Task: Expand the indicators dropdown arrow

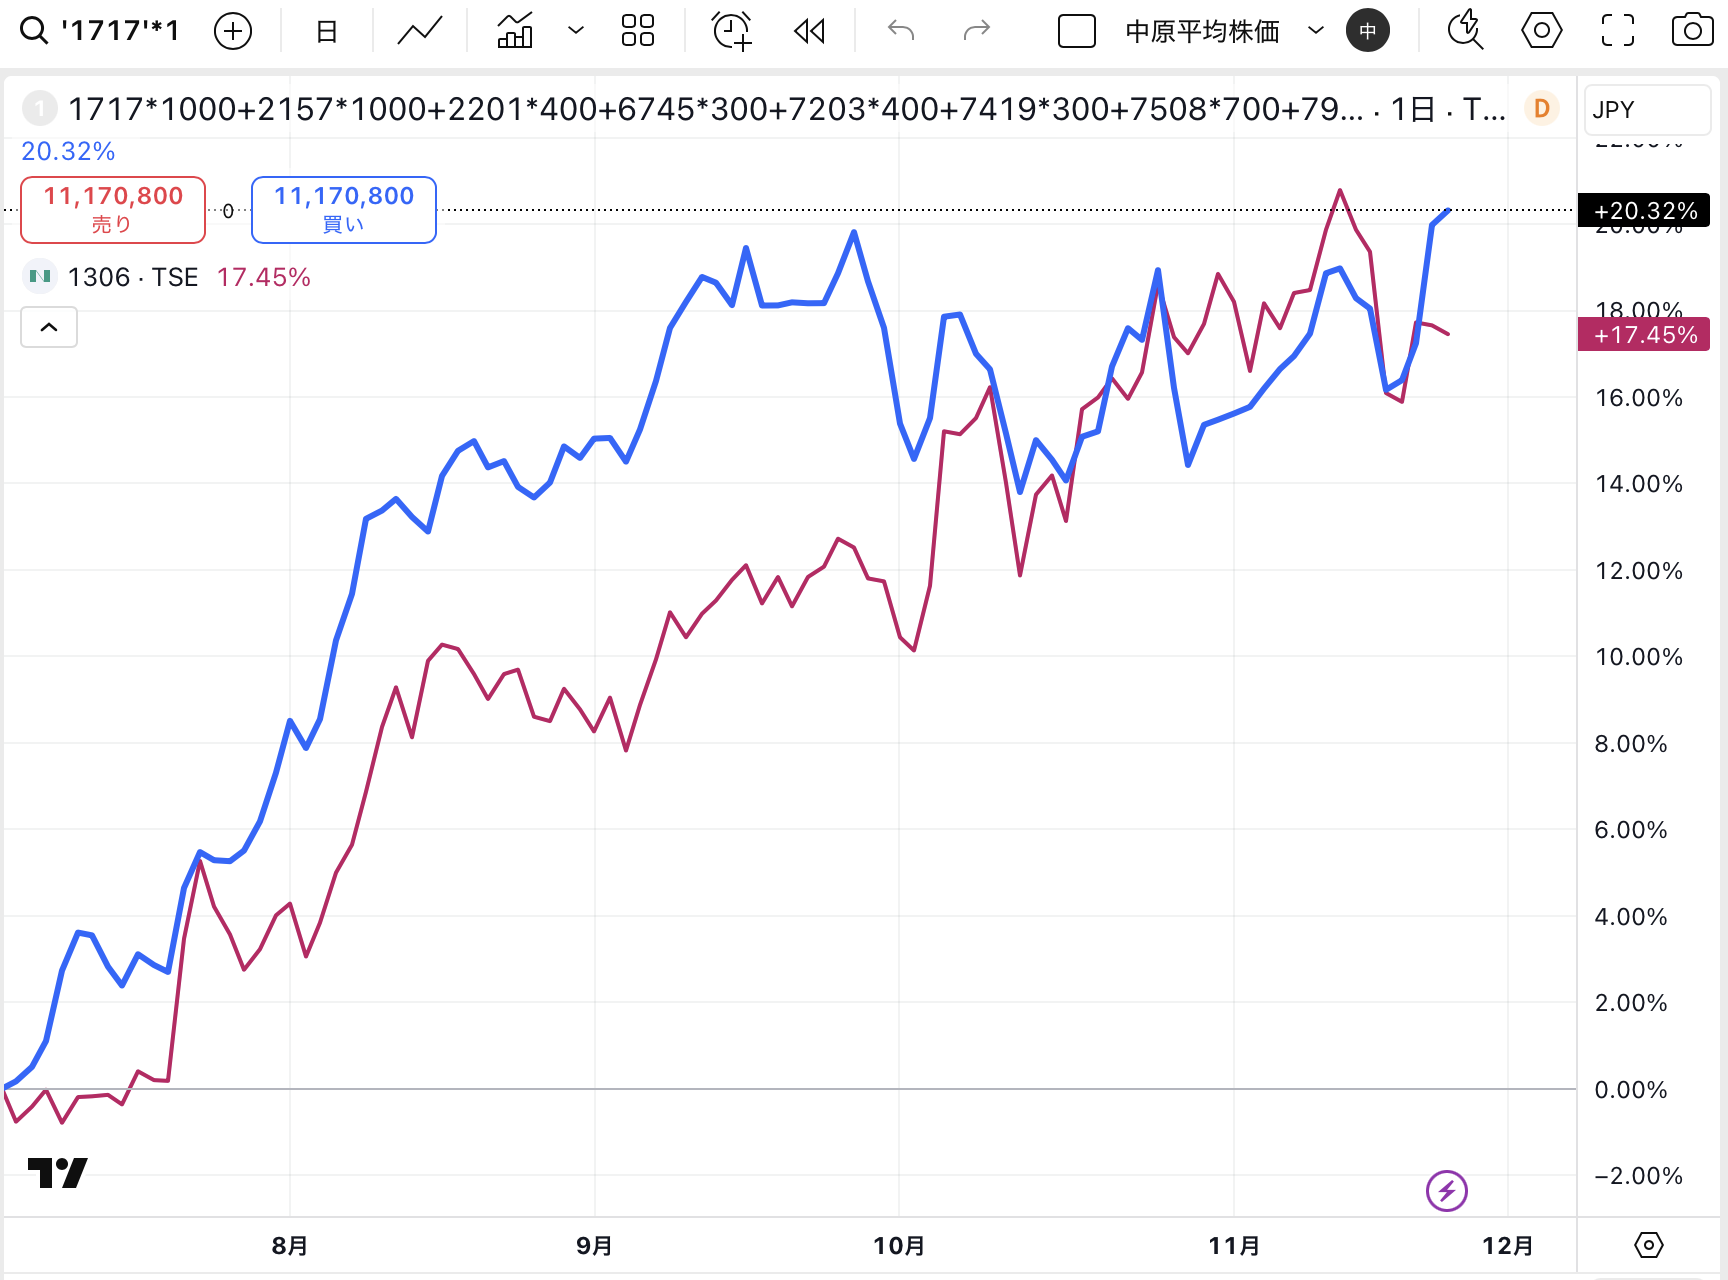Action: coord(576,31)
